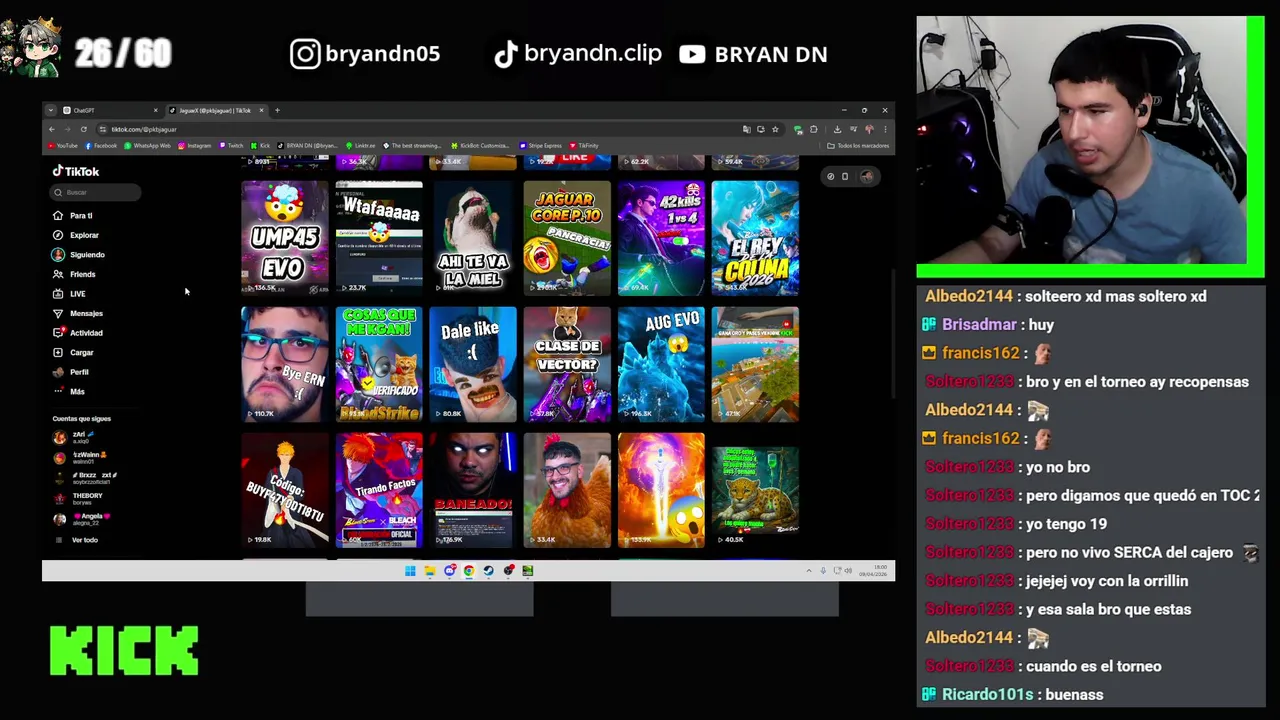Open followed account Angela
1280x720 pixels.
(x=82, y=519)
